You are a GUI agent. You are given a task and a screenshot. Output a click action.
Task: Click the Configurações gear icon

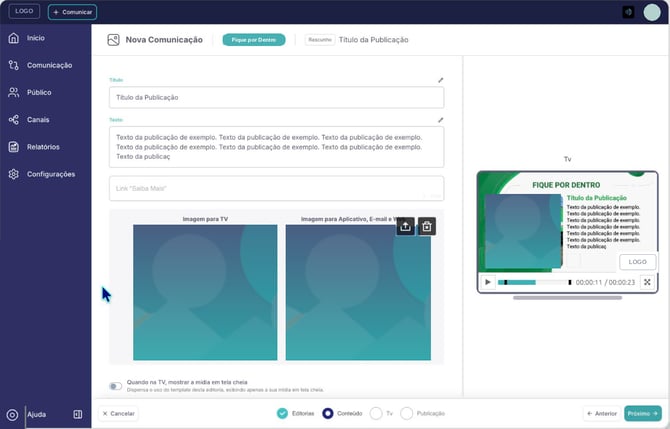(x=14, y=174)
